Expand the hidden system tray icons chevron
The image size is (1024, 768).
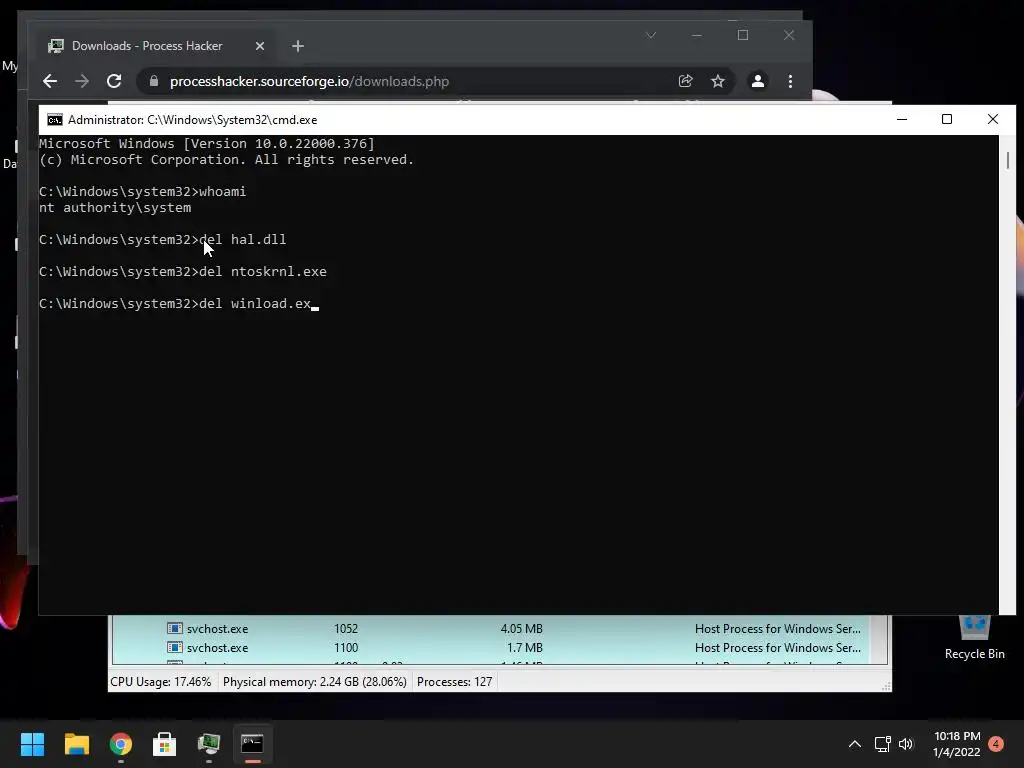tap(854, 744)
